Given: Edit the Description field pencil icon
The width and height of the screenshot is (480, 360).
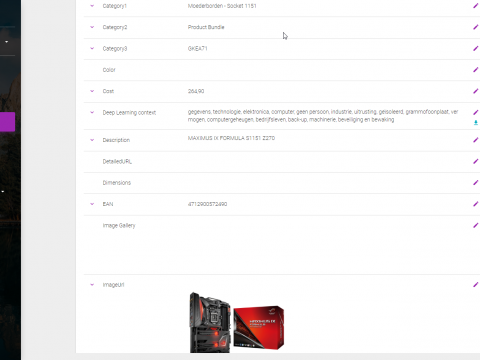Looking at the screenshot, I should [476, 140].
